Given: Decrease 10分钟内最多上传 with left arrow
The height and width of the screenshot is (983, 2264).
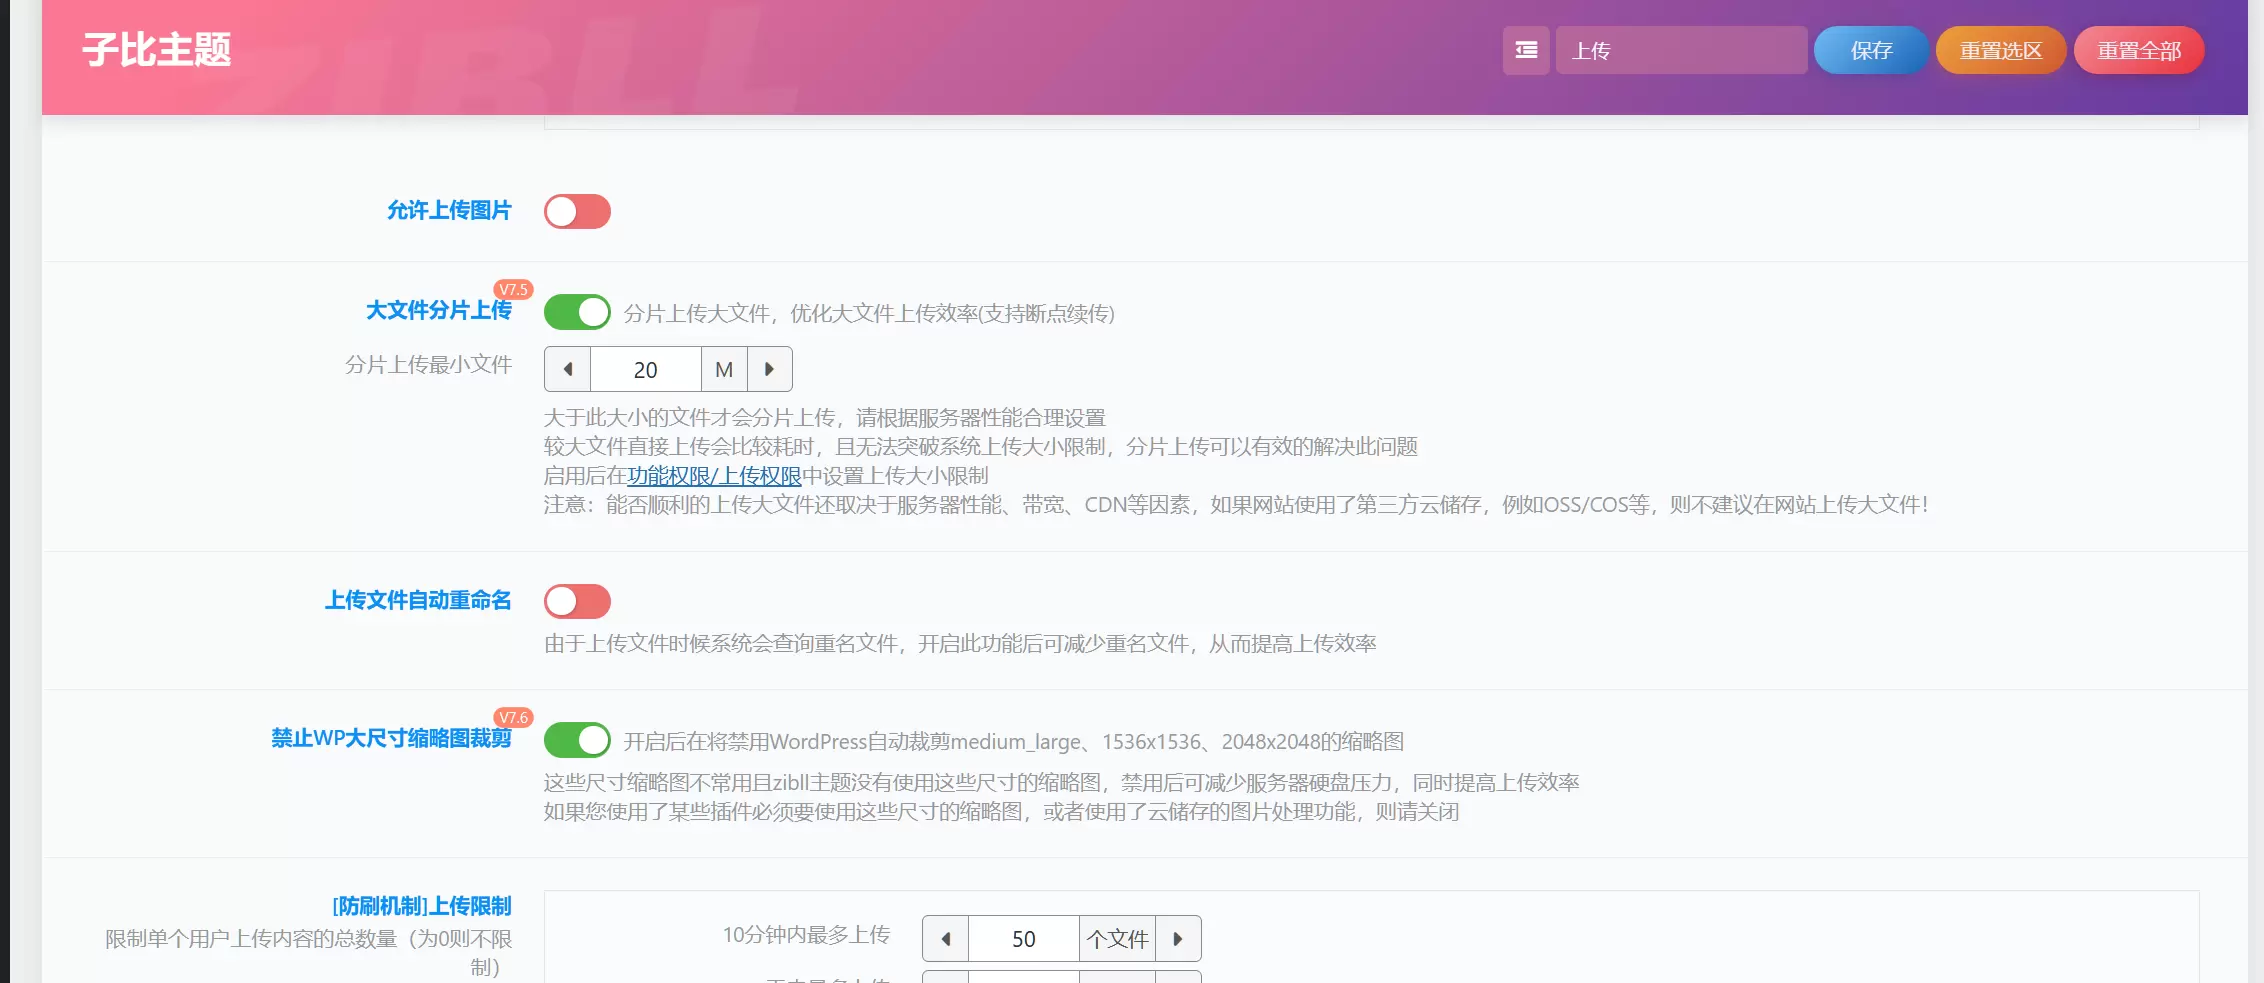Looking at the screenshot, I should click(x=946, y=939).
